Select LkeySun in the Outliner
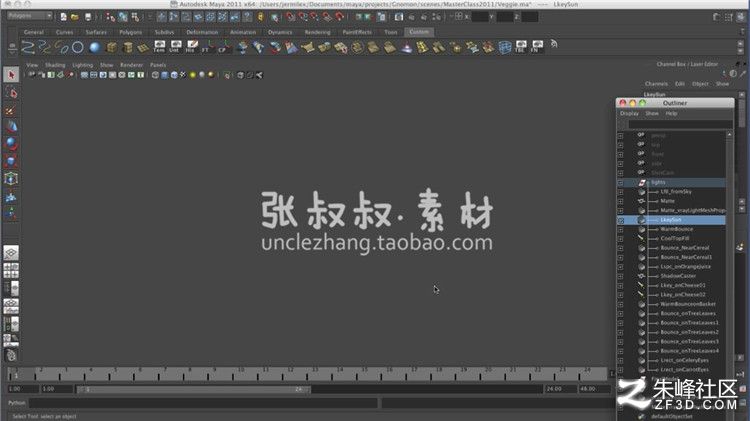This screenshot has width=750, height=421. point(671,220)
